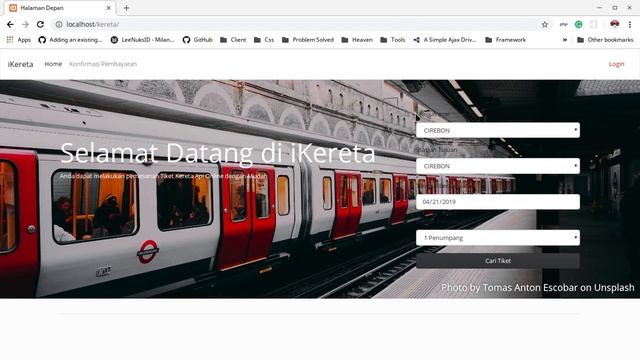The height and width of the screenshot is (360, 640).
Task: Click the browser back arrow
Action: (x=10, y=24)
